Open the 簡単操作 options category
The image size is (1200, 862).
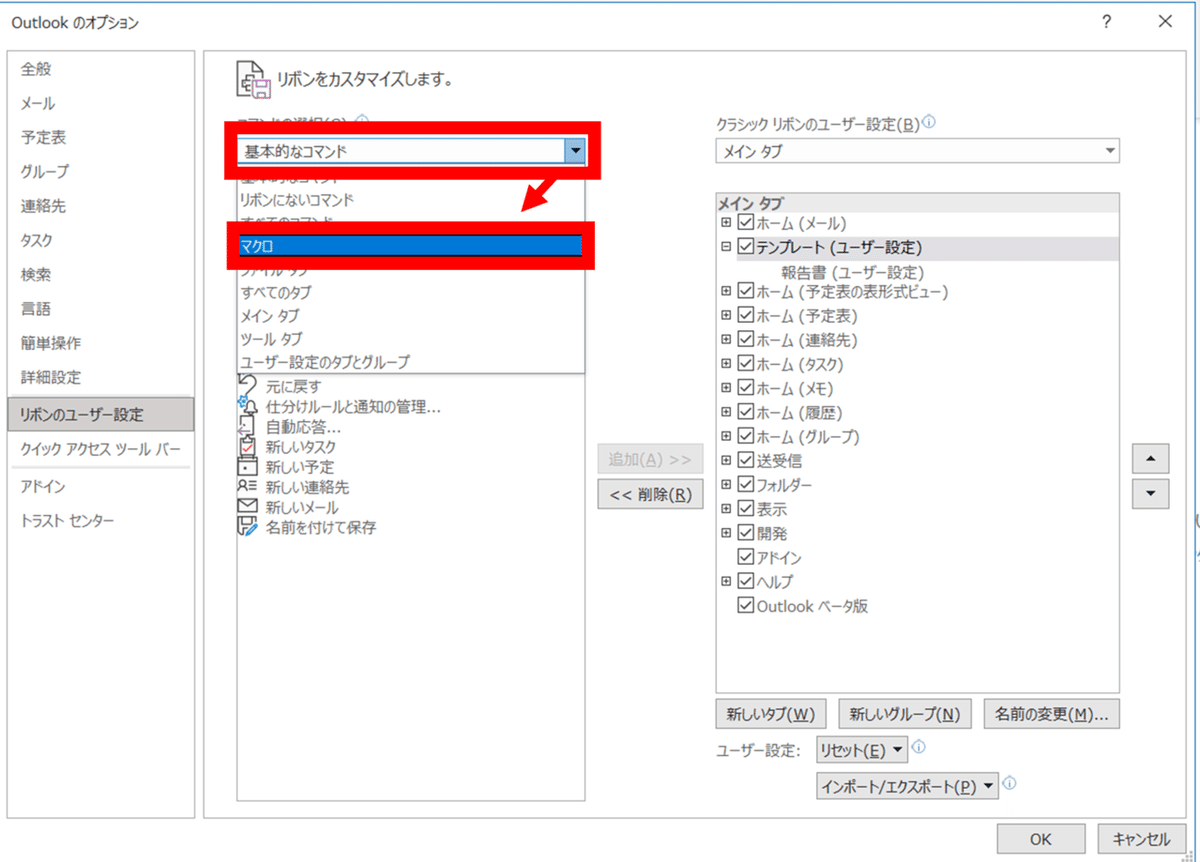(x=100, y=343)
